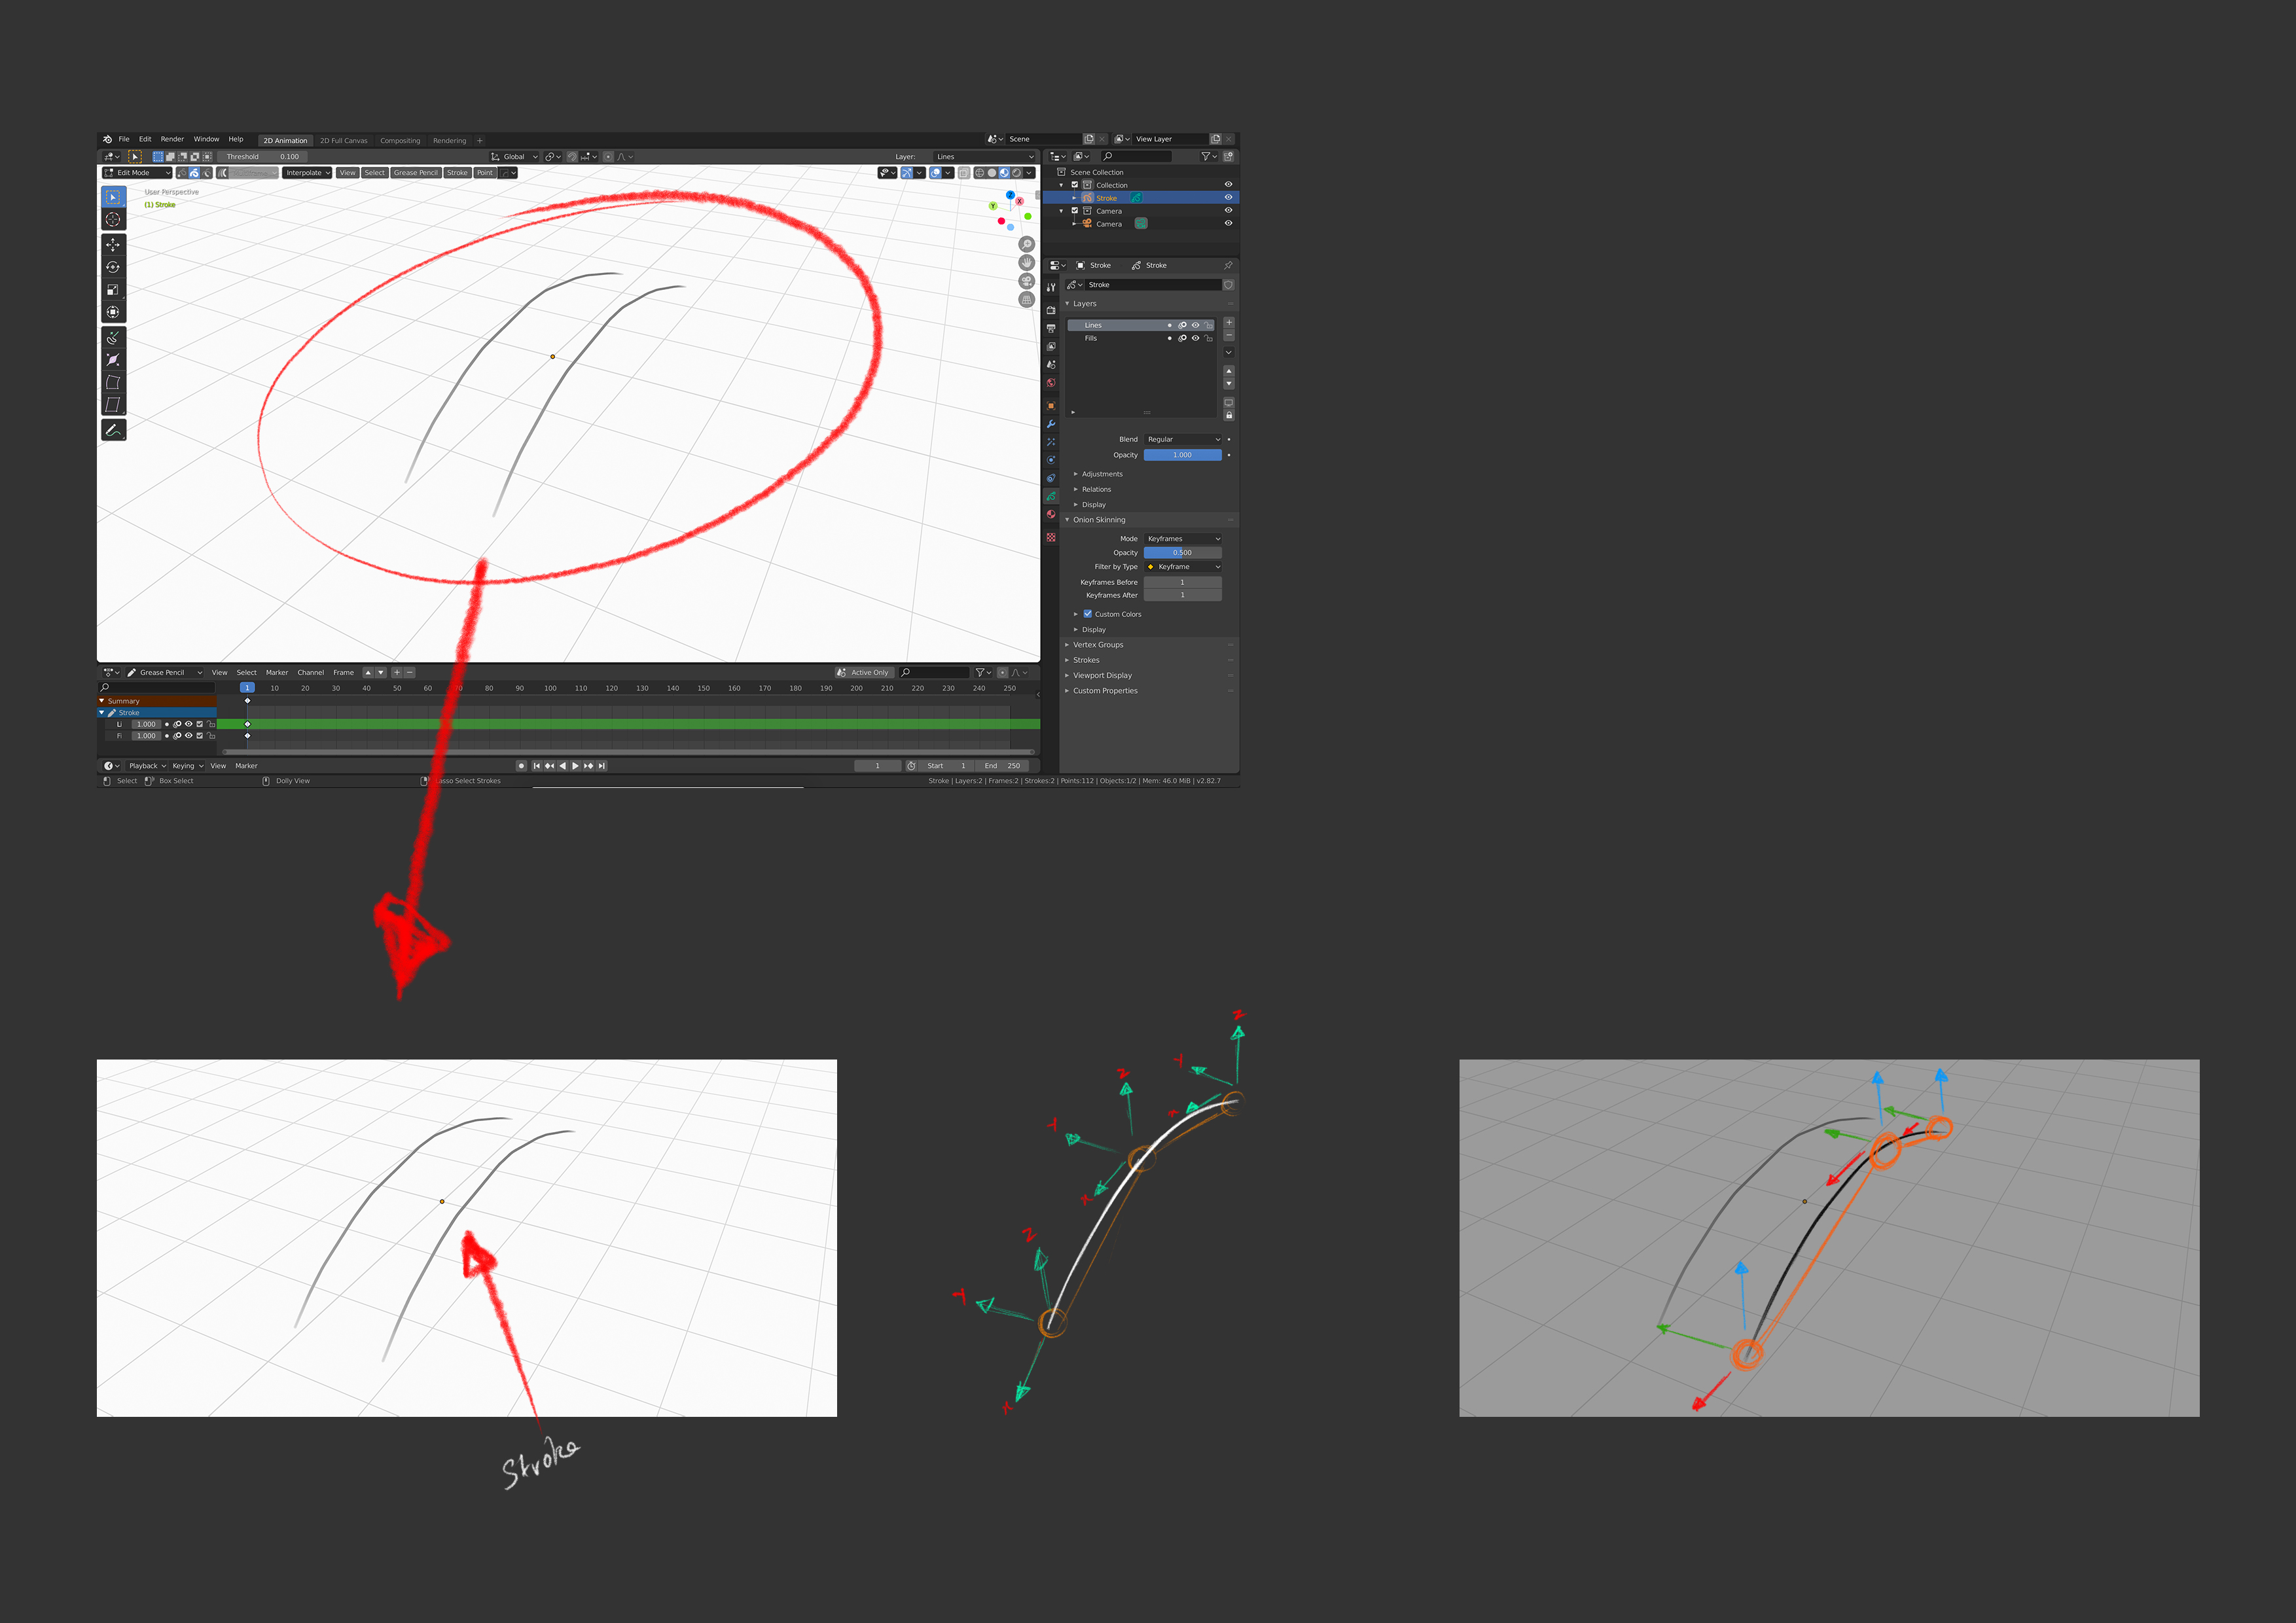Open the onion skinning Mode Keyframes dropdown

[x=1183, y=539]
